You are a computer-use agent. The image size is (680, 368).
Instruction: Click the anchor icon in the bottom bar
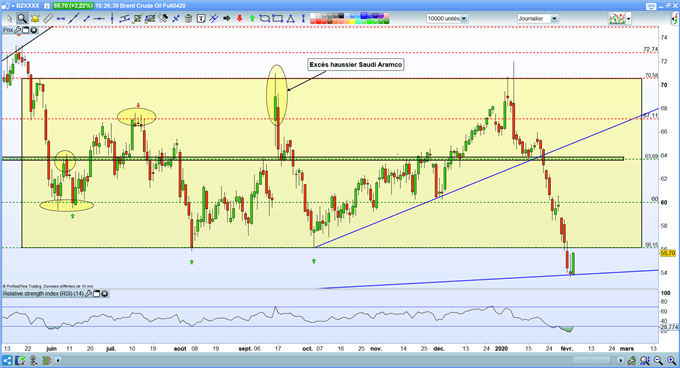33,360
